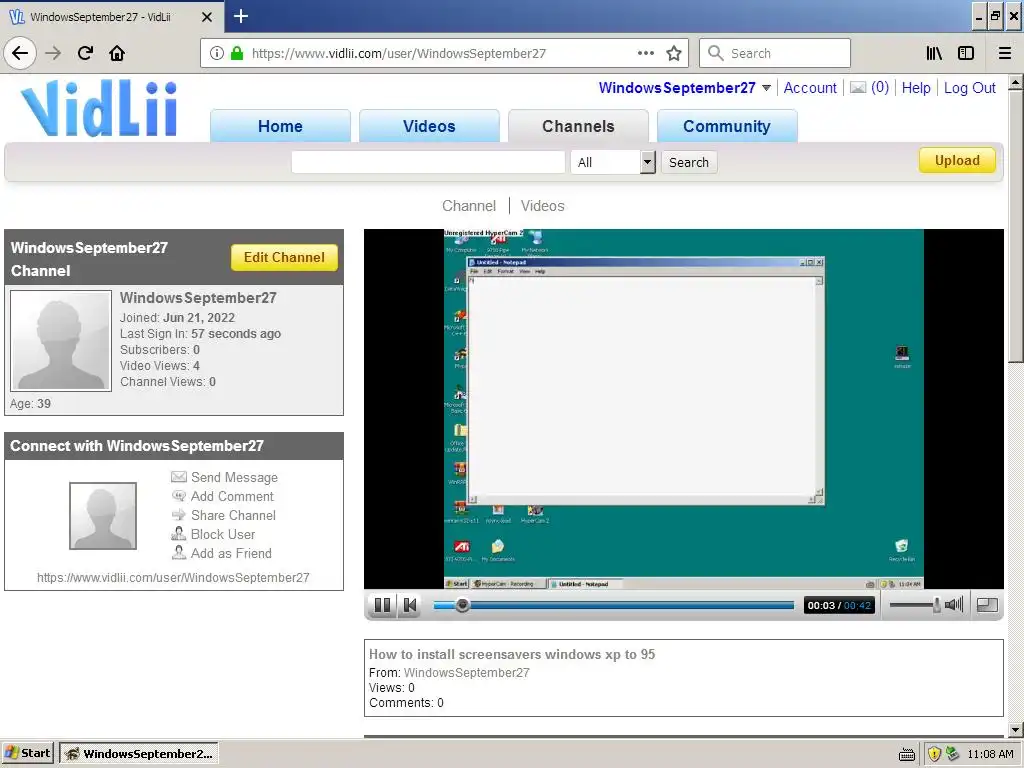Click the large channel avatar picture
This screenshot has width=1024, height=768.
point(61,341)
